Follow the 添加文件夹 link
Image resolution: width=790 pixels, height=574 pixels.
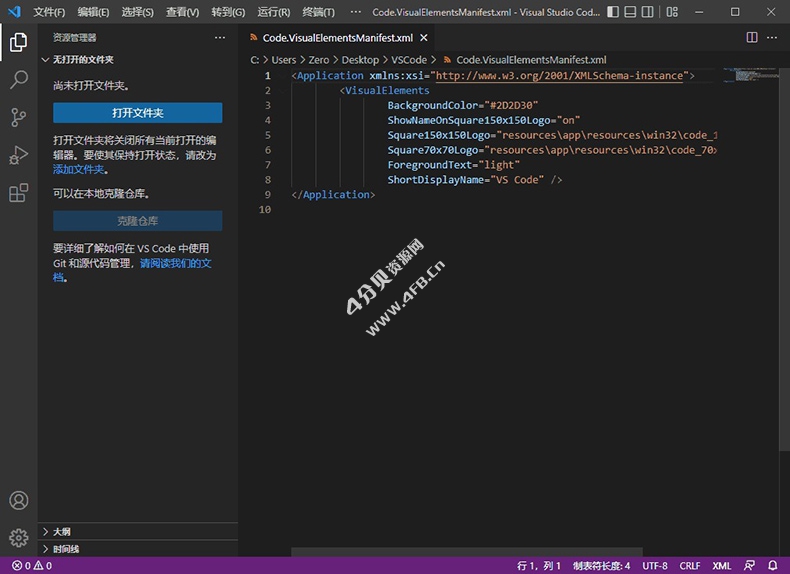(x=79, y=169)
